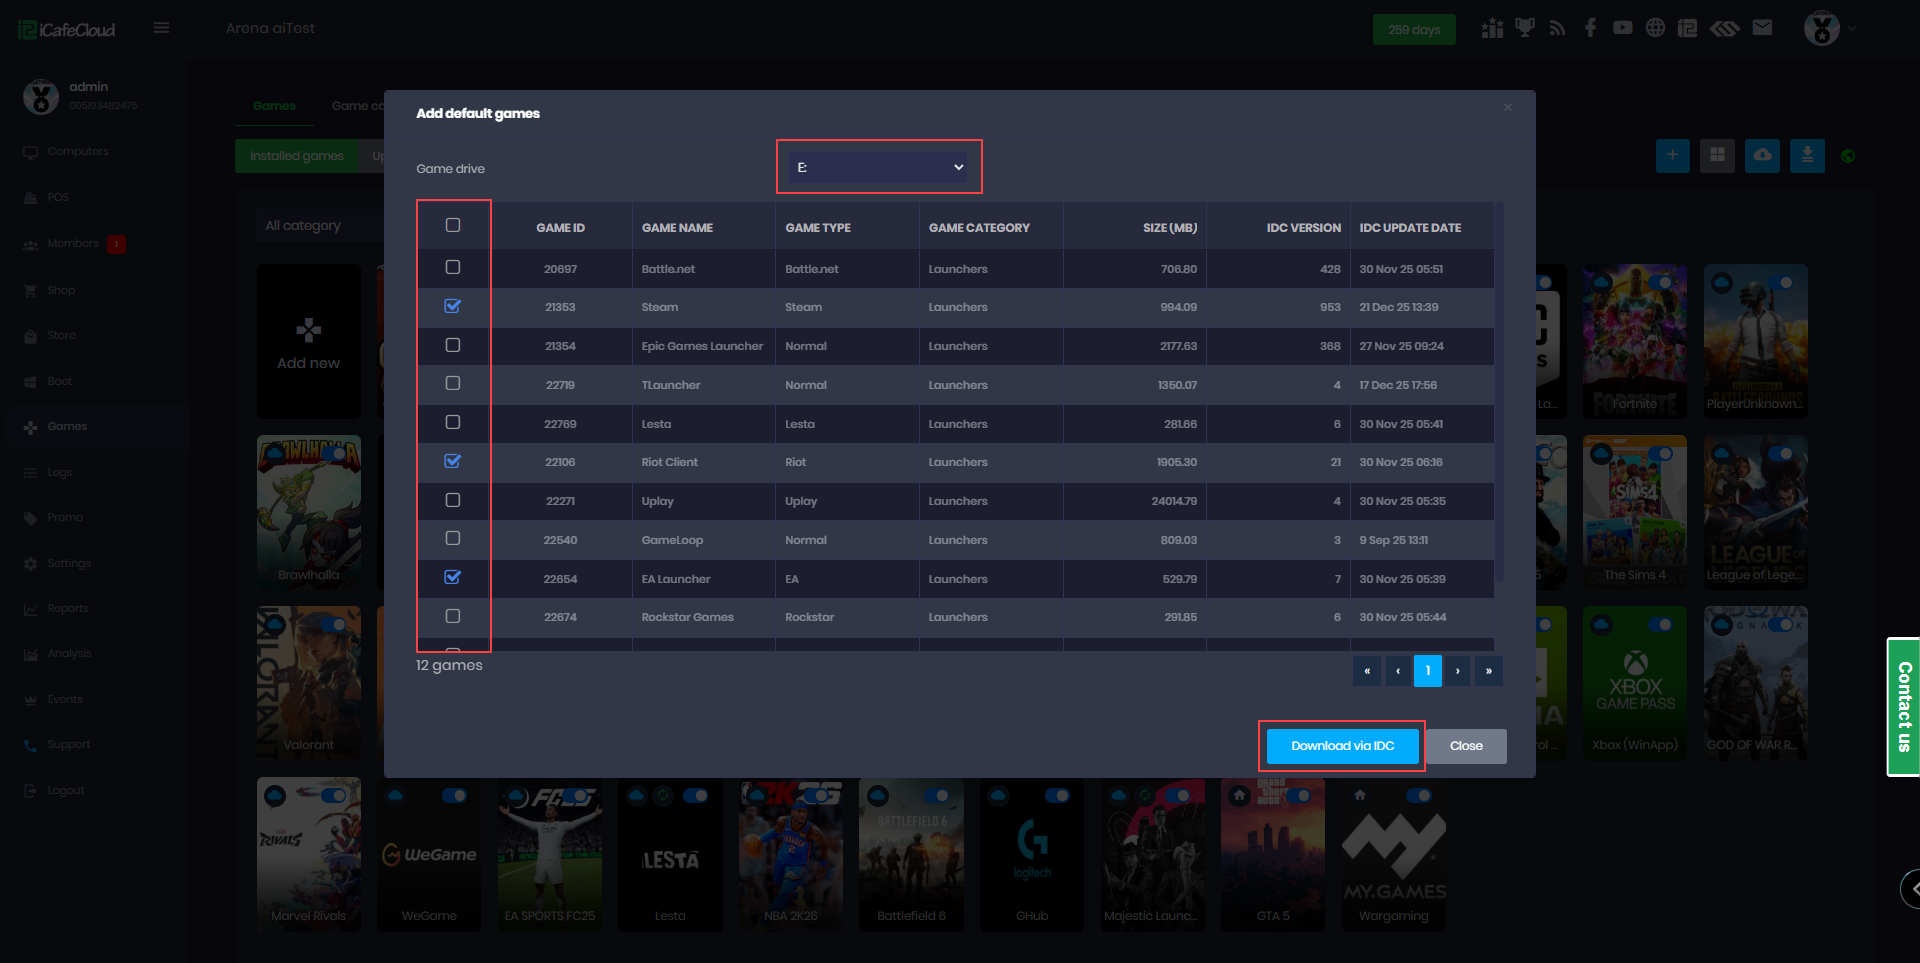Screen dimensions: 1920x963
Task: Click the layered diamond icon left of the mail icon
Action: click(1725, 28)
